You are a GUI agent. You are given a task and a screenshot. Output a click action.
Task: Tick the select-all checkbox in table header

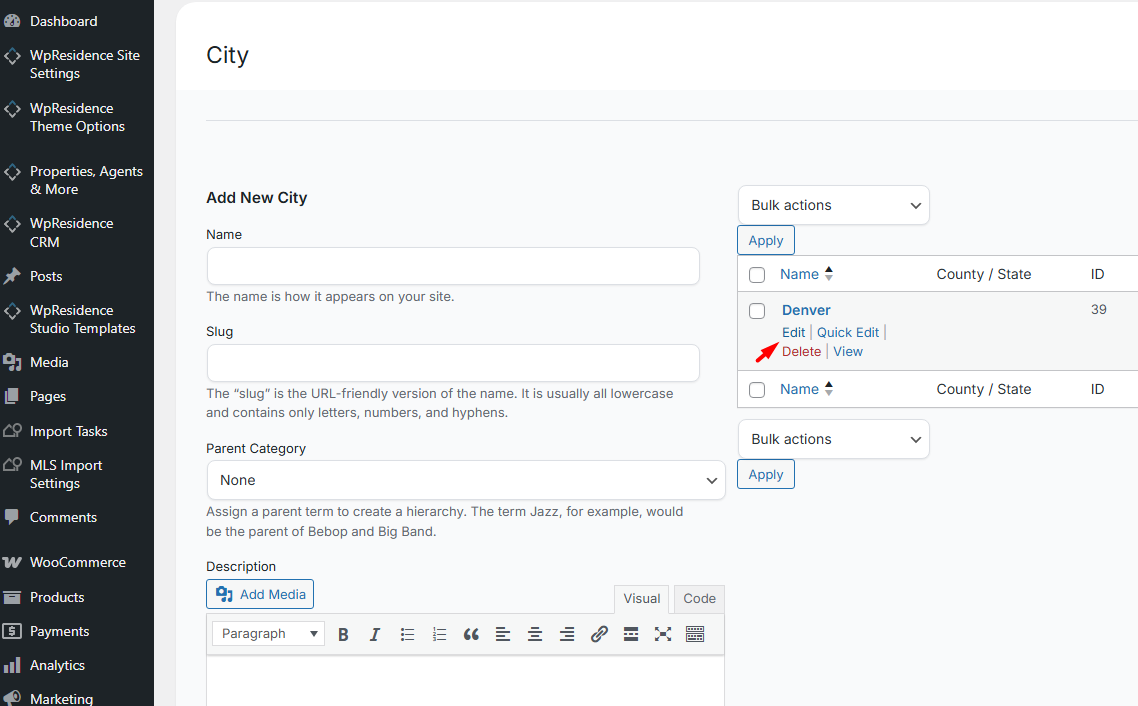(x=757, y=275)
